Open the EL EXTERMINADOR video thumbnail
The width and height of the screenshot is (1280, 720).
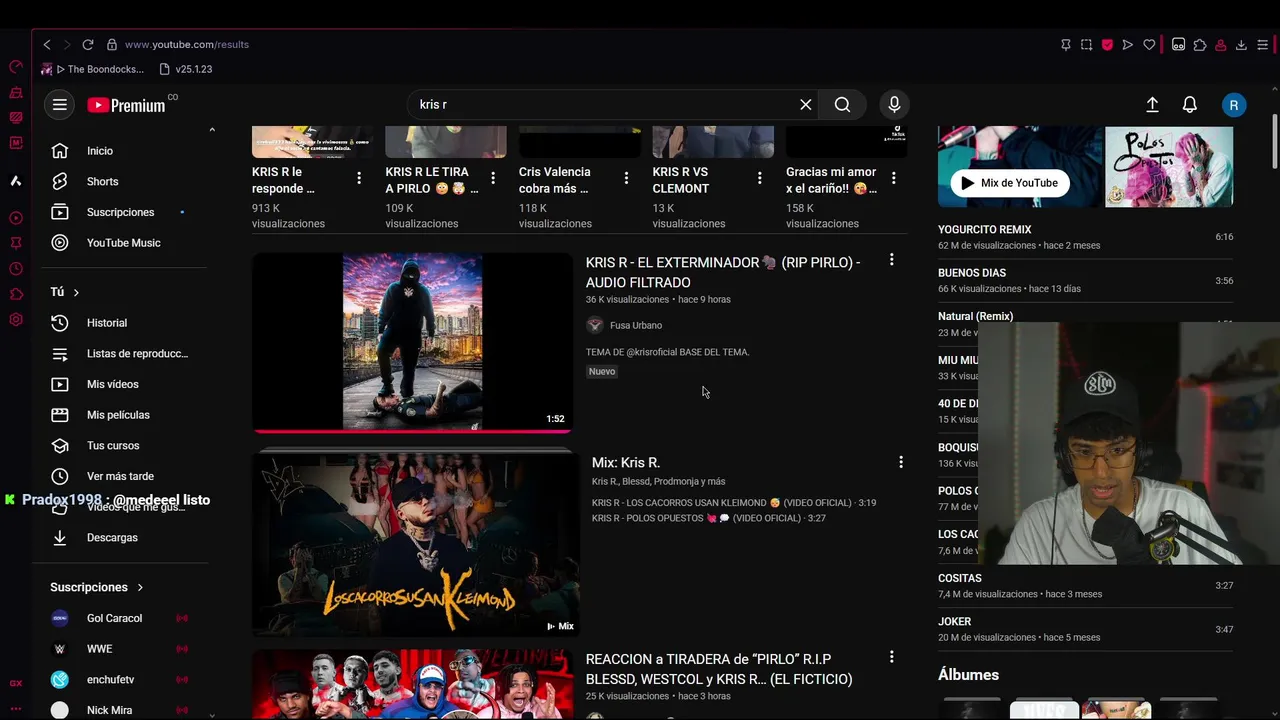412,342
